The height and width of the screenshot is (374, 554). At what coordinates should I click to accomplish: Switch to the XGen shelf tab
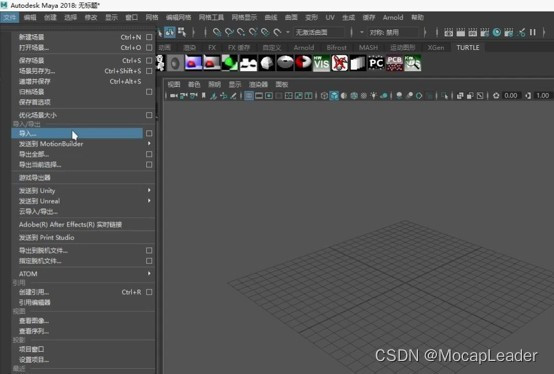(x=436, y=47)
